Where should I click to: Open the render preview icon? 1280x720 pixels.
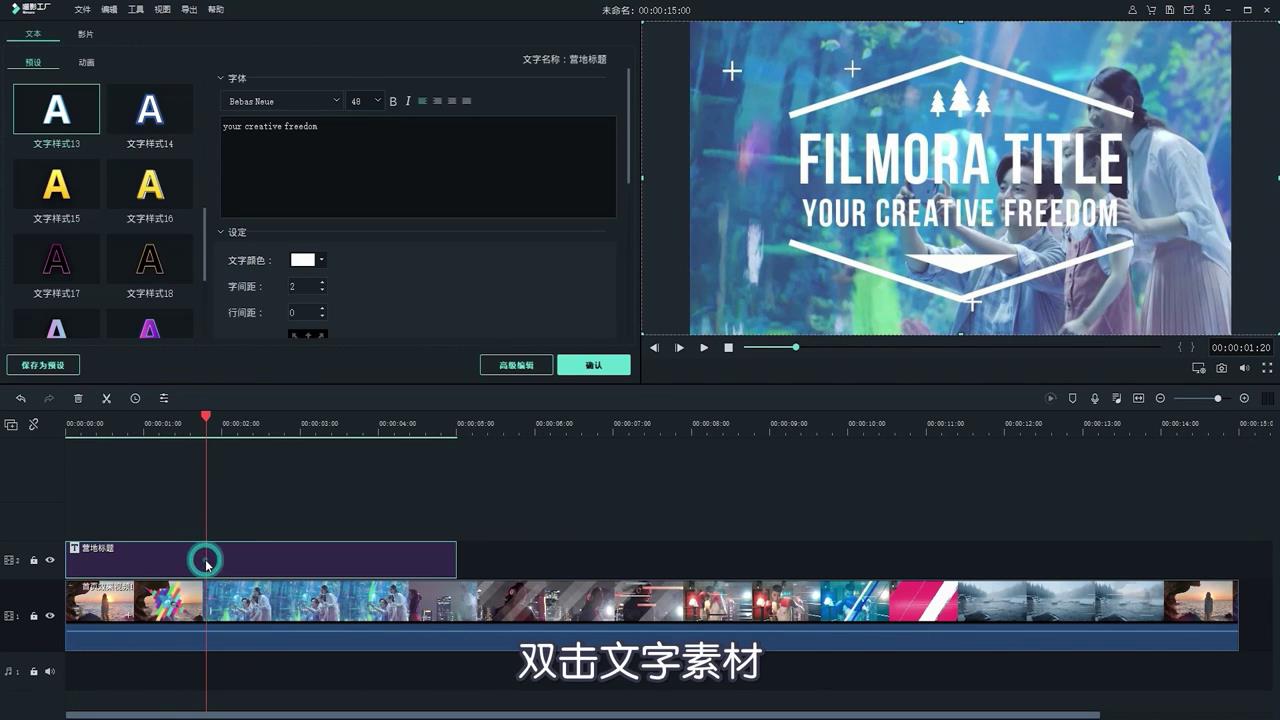click(1051, 398)
